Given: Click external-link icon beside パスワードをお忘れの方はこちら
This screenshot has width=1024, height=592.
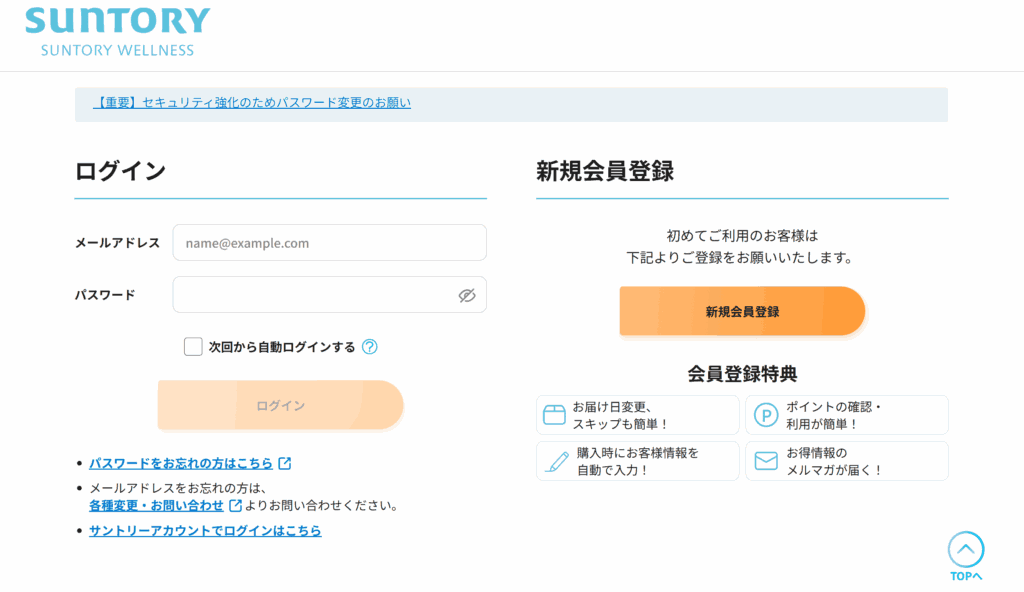Looking at the screenshot, I should [285, 463].
